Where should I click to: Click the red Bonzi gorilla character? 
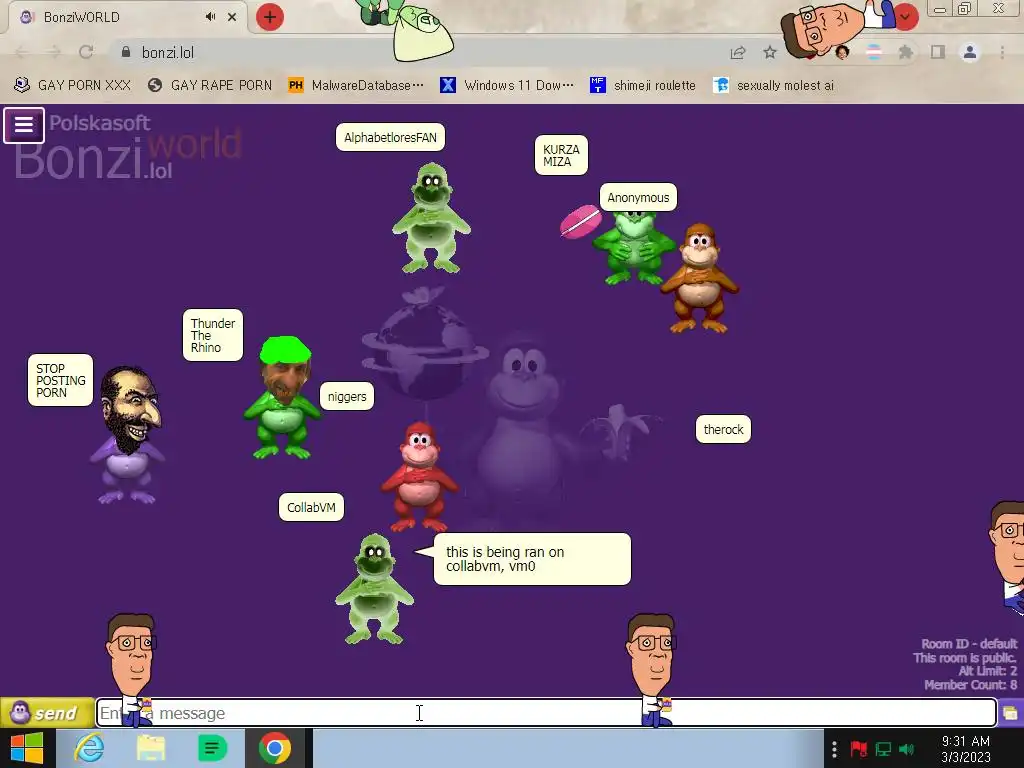click(419, 475)
